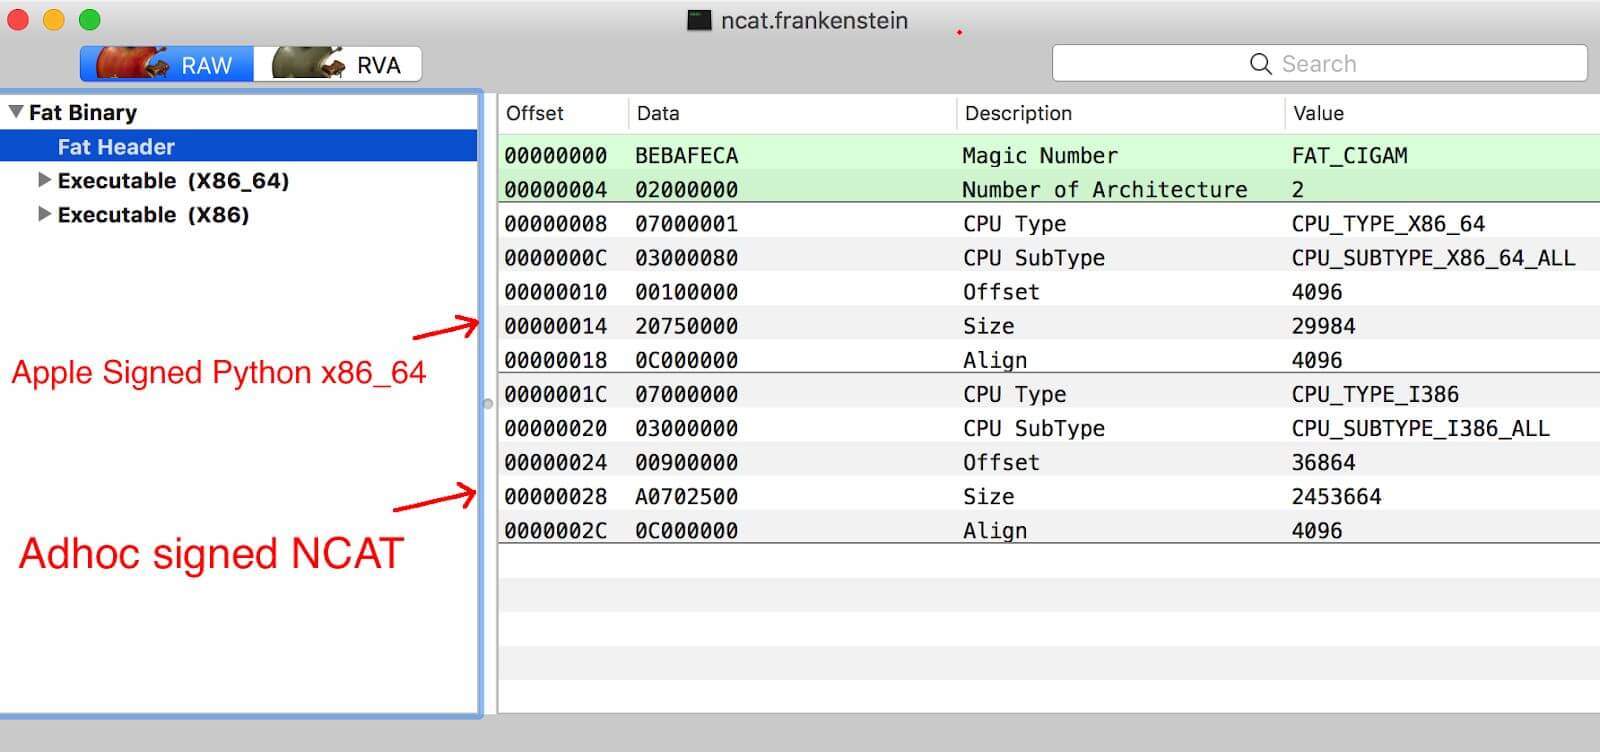Click the sidebar split divider handle
Image resolution: width=1600 pixels, height=752 pixels.
(488, 404)
